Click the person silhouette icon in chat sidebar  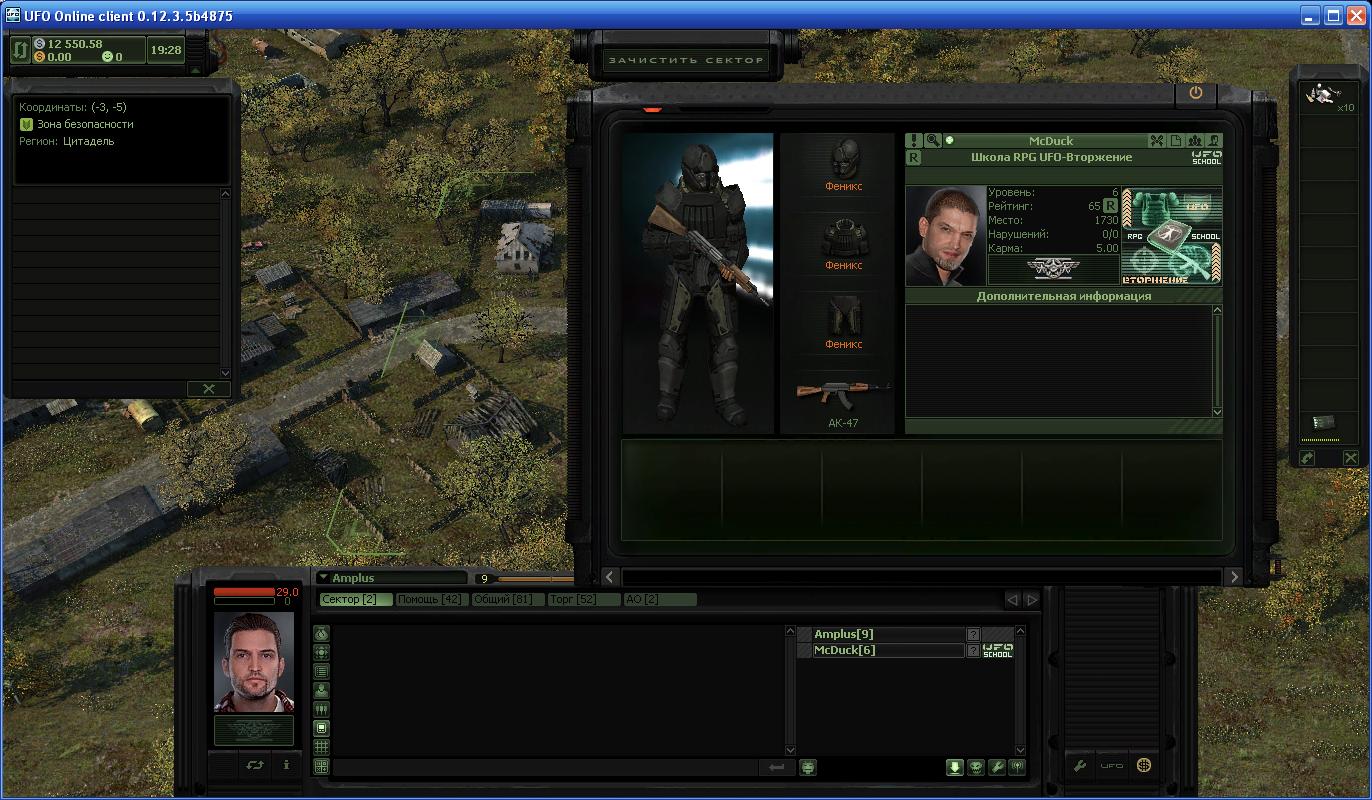point(321,690)
